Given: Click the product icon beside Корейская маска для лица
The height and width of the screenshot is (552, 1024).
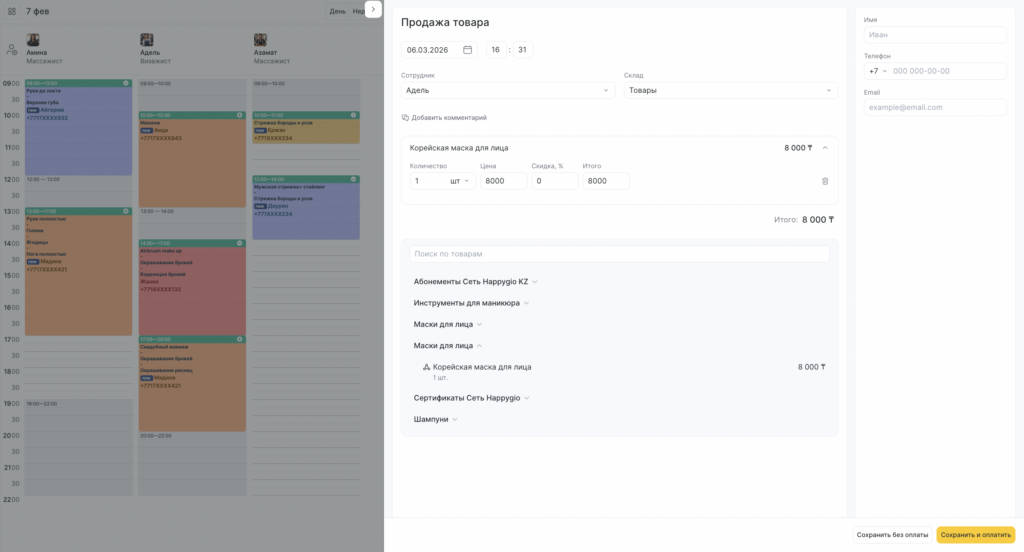Looking at the screenshot, I should click(426, 367).
